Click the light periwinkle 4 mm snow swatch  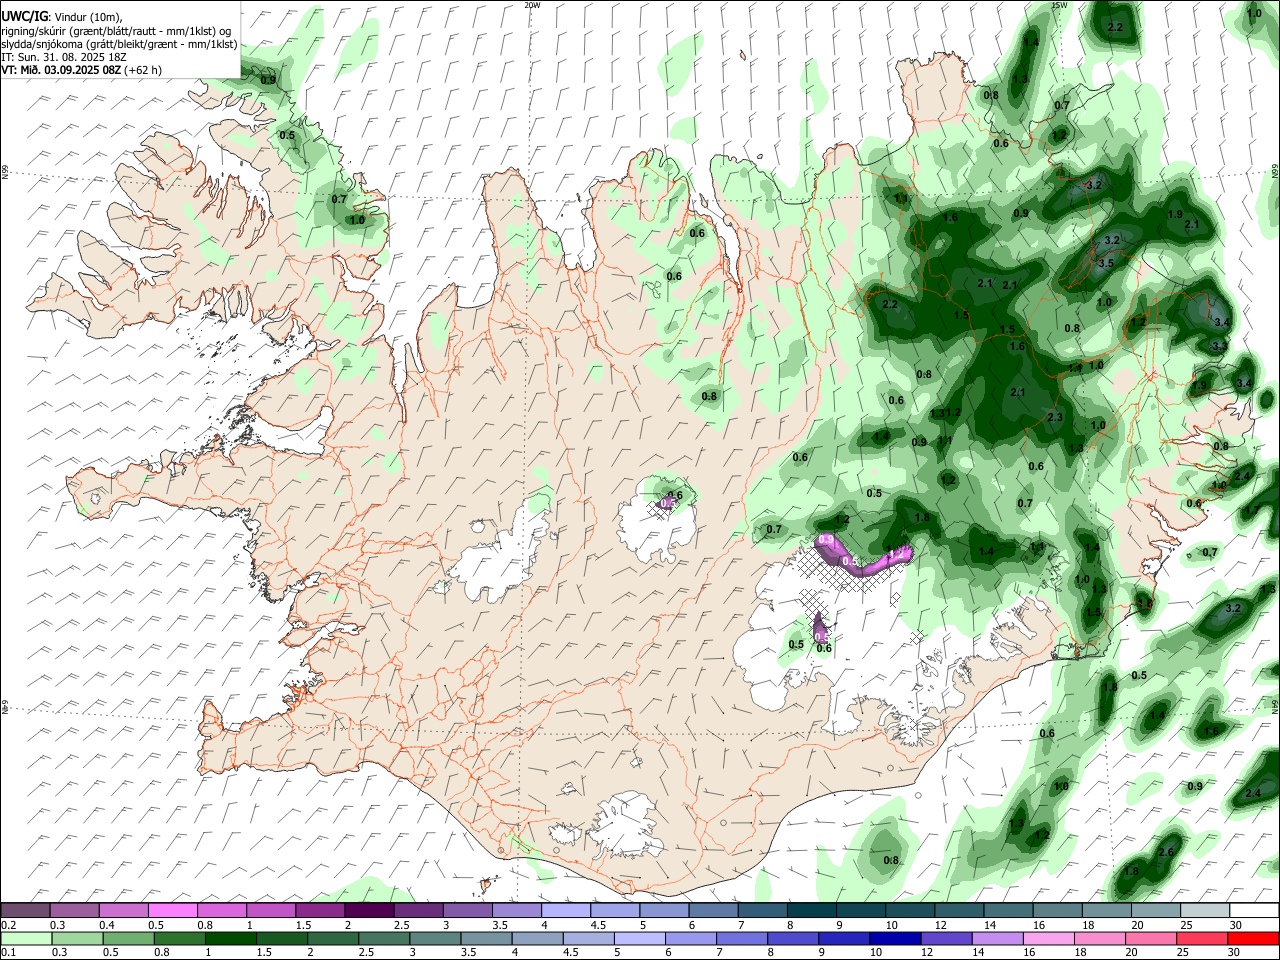(565, 911)
